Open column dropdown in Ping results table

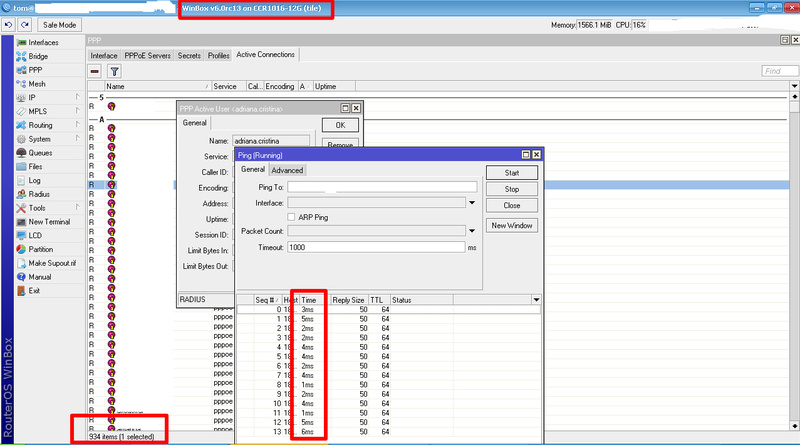coord(536,300)
